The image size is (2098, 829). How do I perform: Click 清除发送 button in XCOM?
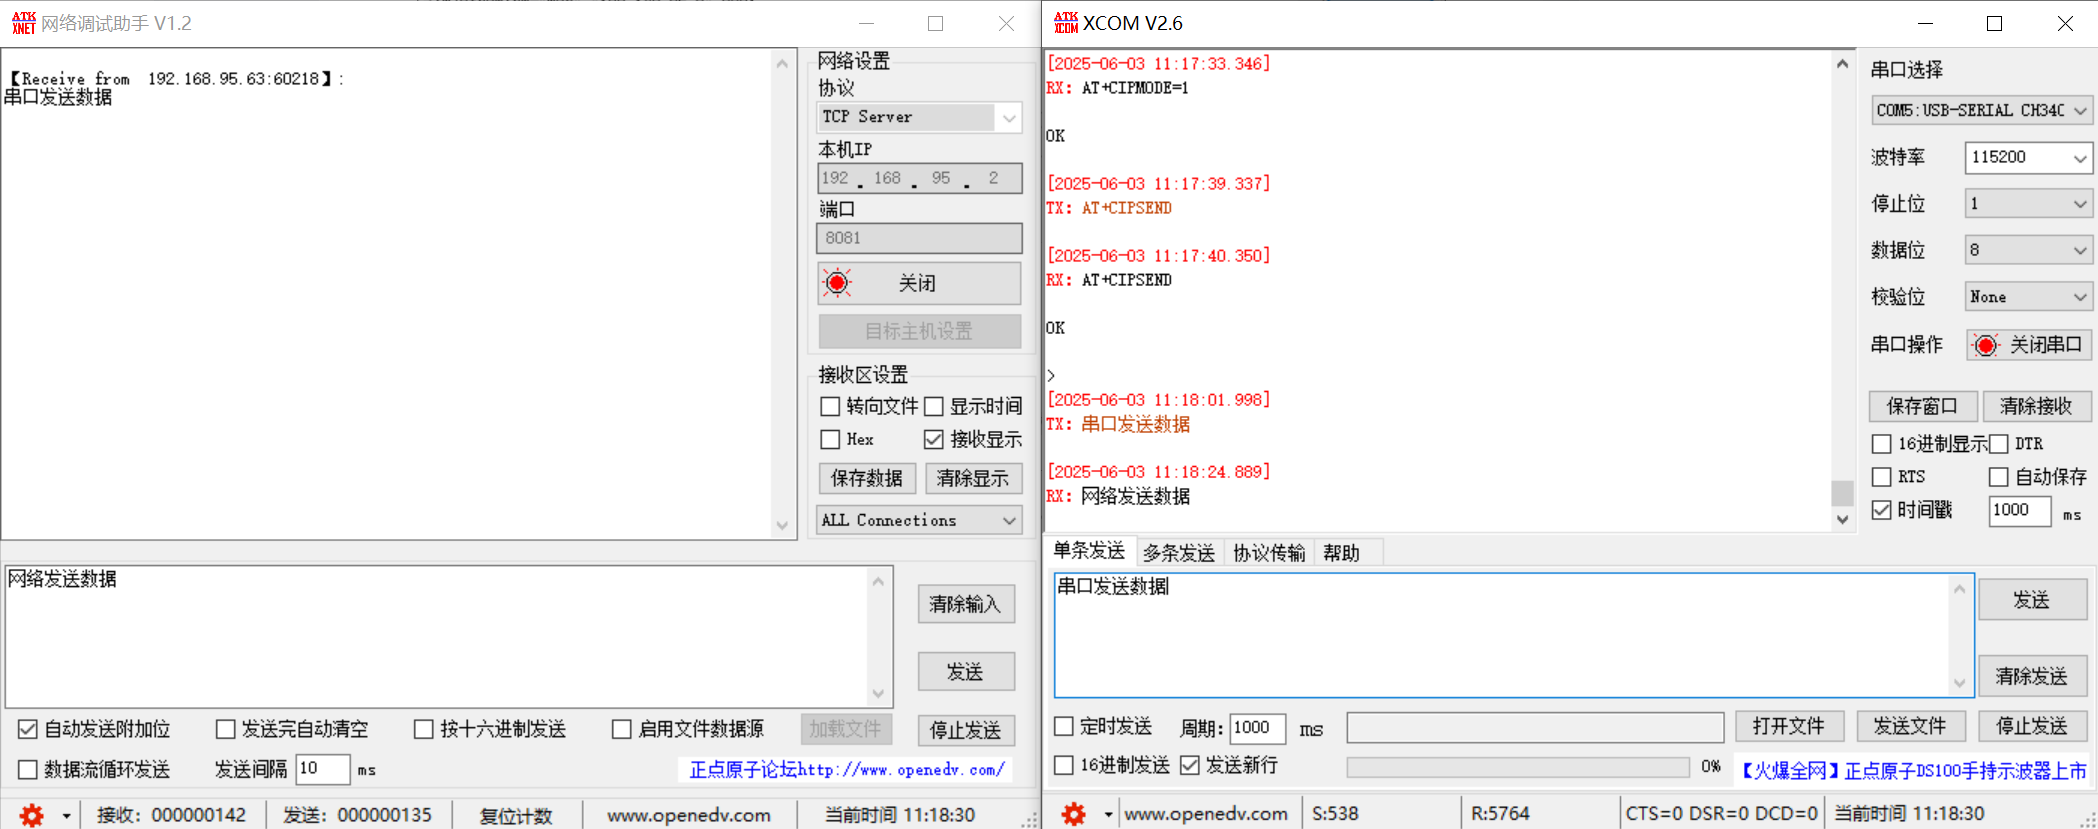(2032, 676)
